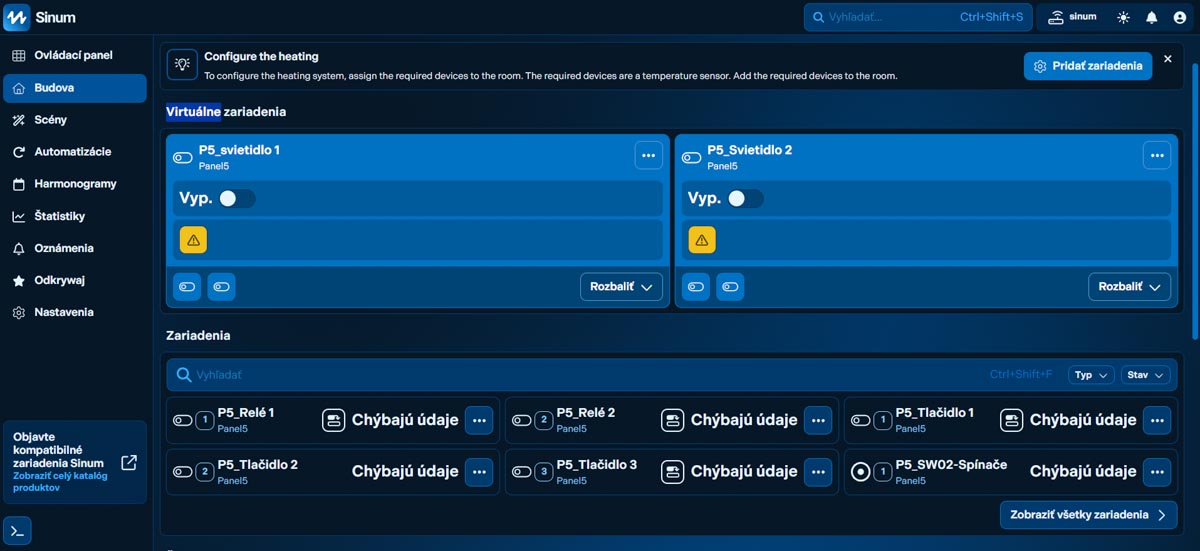
Task: Toggle the light/dark theme sun icon
Action: [x=1124, y=18]
